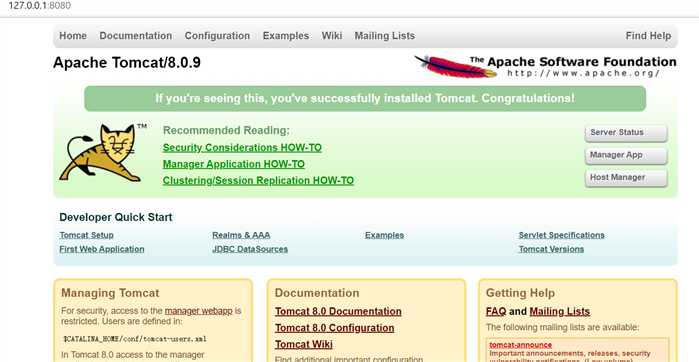Click Find Help in the nav bar
The image size is (699, 362).
[648, 36]
